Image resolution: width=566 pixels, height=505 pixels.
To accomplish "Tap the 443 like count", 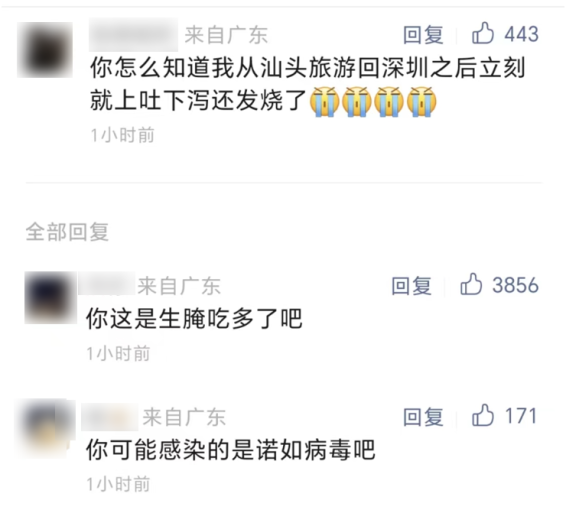I will pos(522,34).
